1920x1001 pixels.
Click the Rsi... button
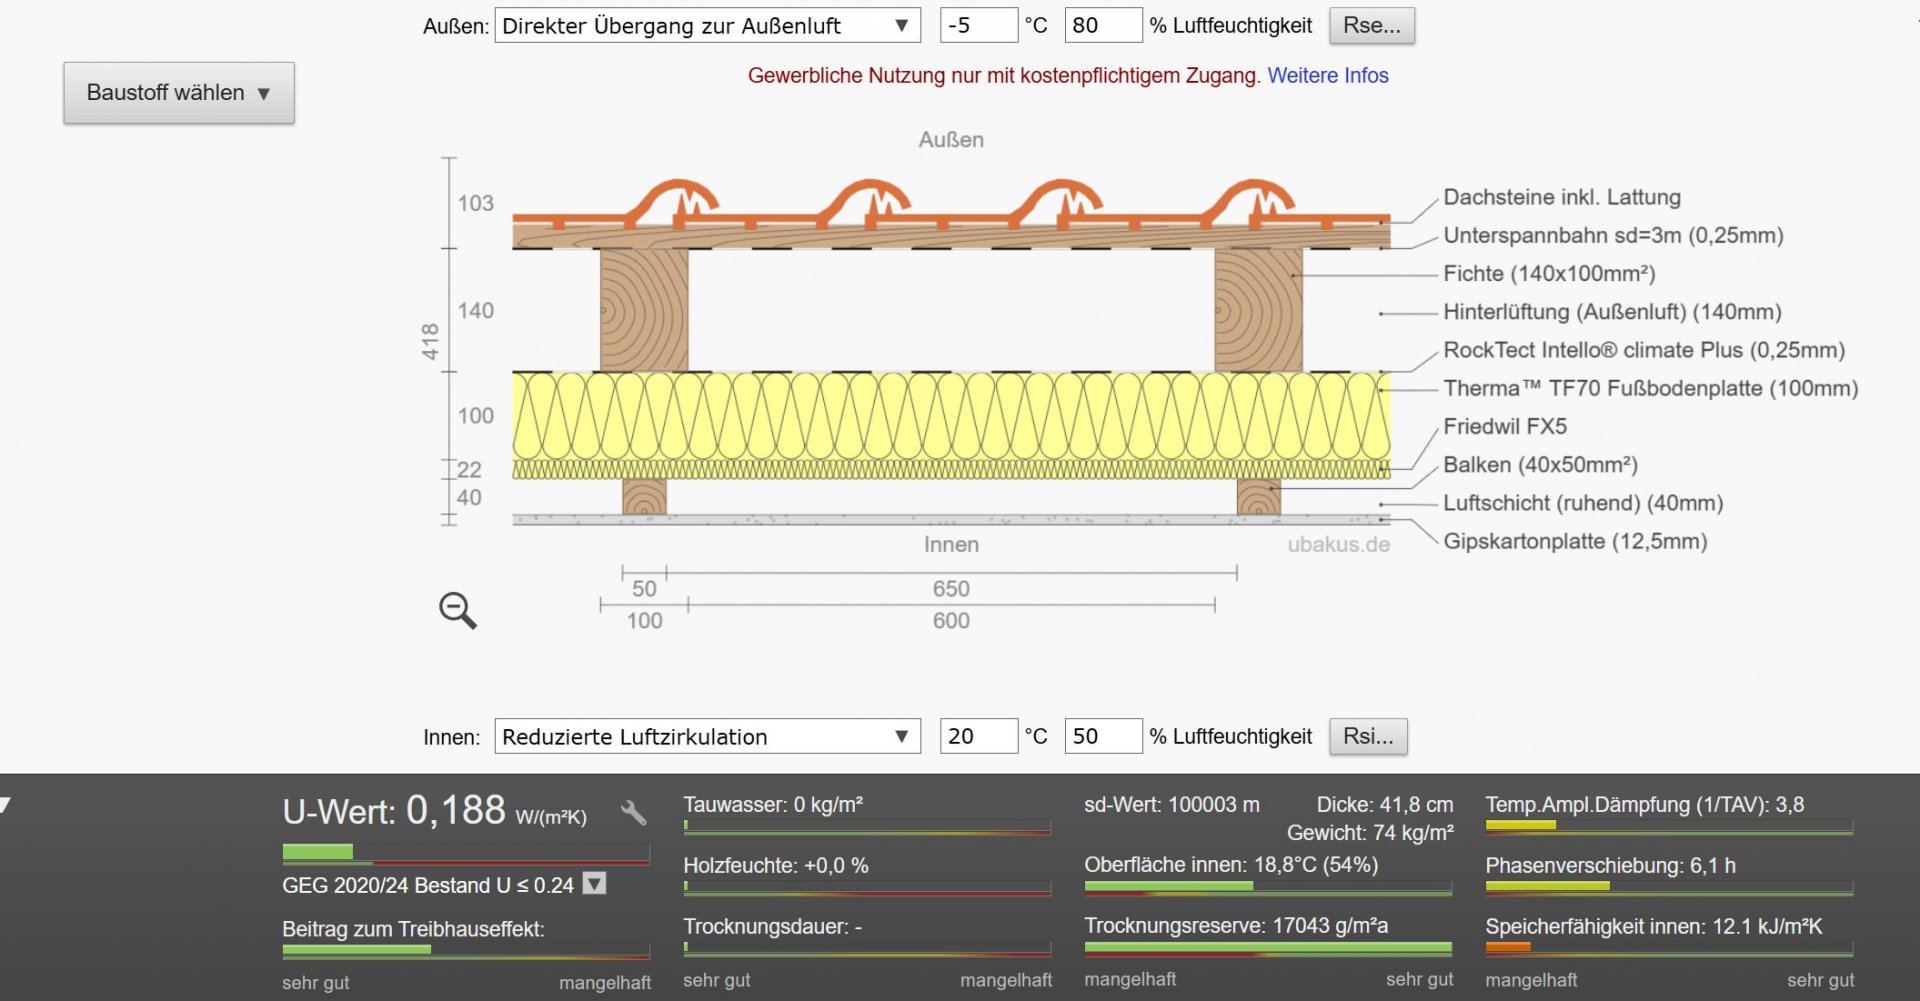(x=1367, y=737)
